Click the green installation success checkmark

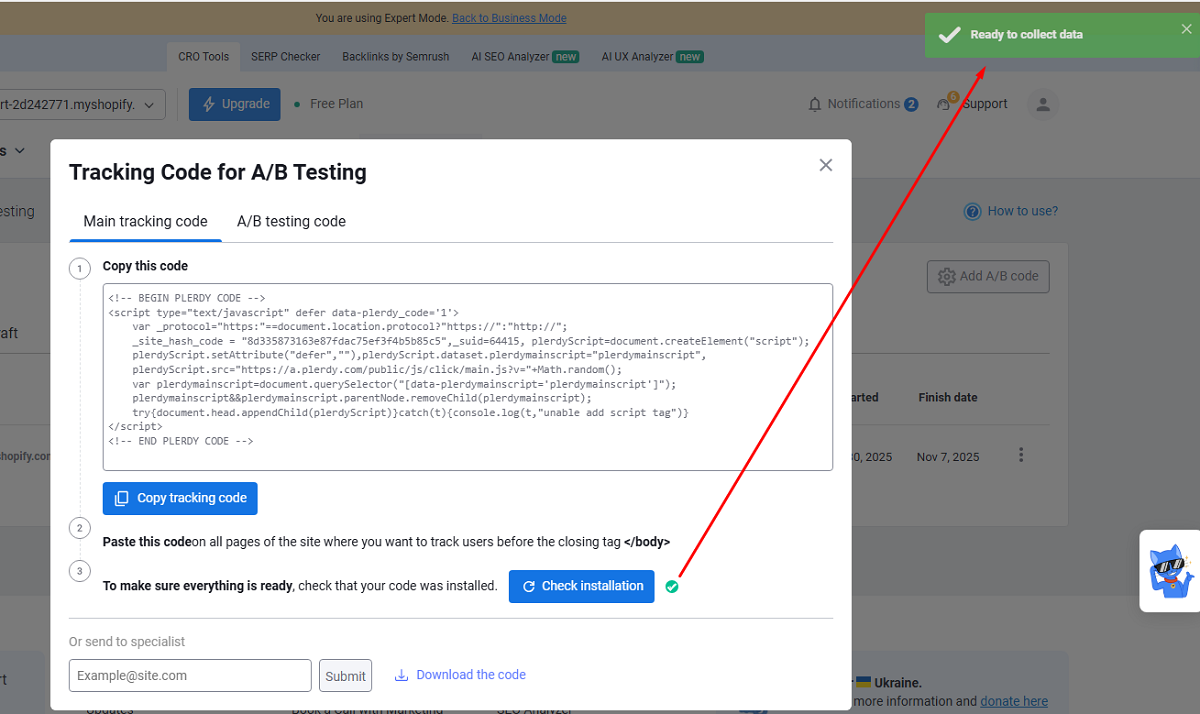(672, 587)
